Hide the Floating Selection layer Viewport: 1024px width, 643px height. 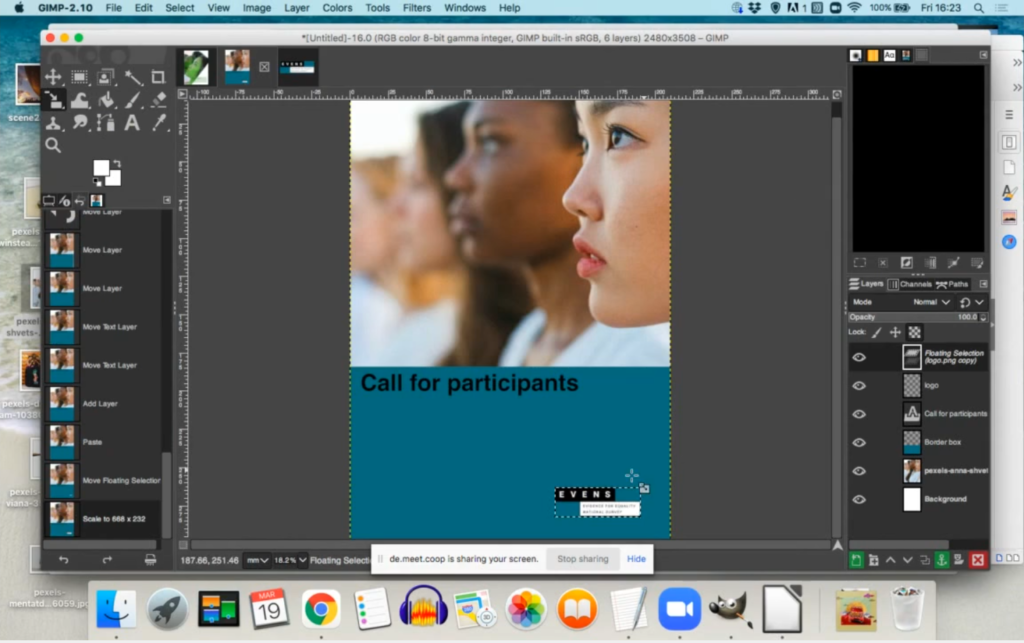pos(859,357)
